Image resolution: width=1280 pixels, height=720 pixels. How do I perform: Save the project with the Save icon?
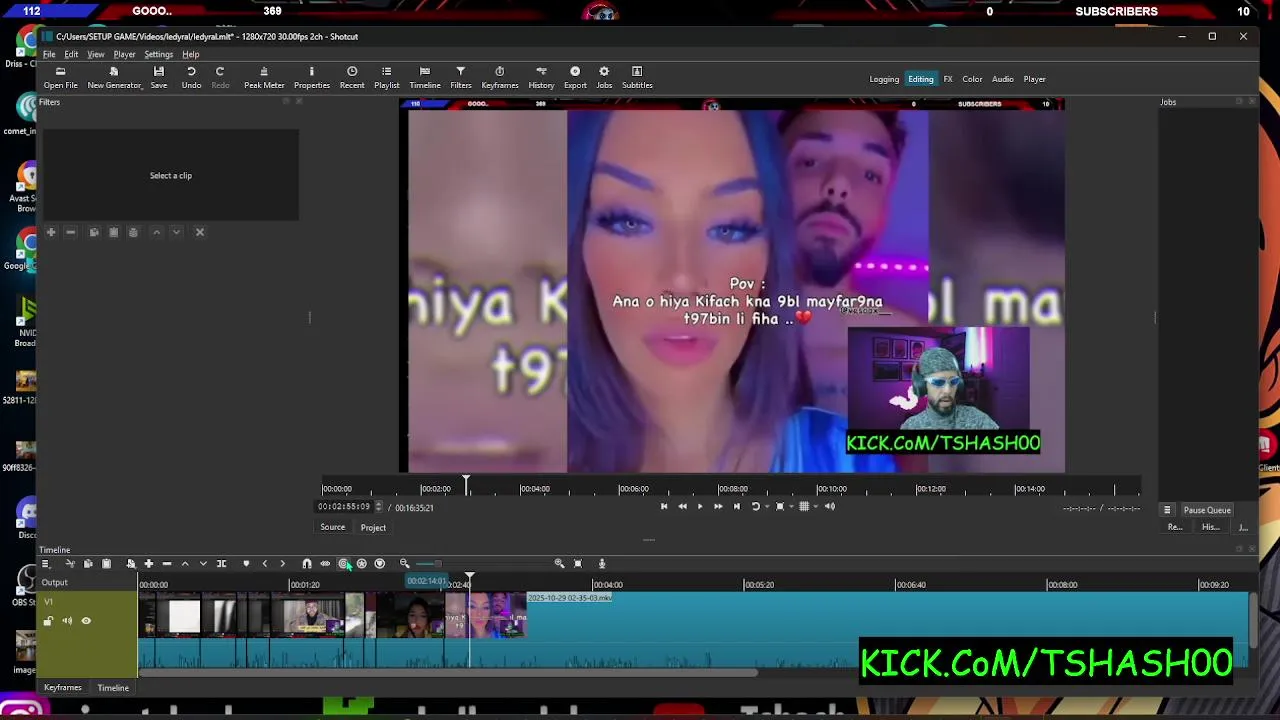(158, 77)
